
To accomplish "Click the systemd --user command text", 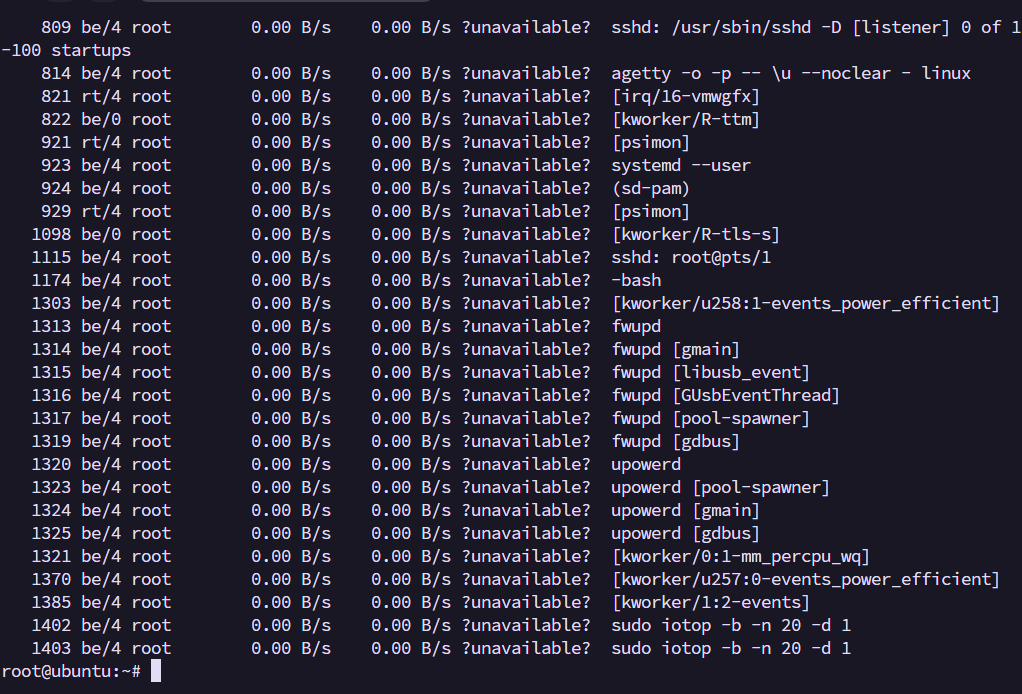I will 680,165.
